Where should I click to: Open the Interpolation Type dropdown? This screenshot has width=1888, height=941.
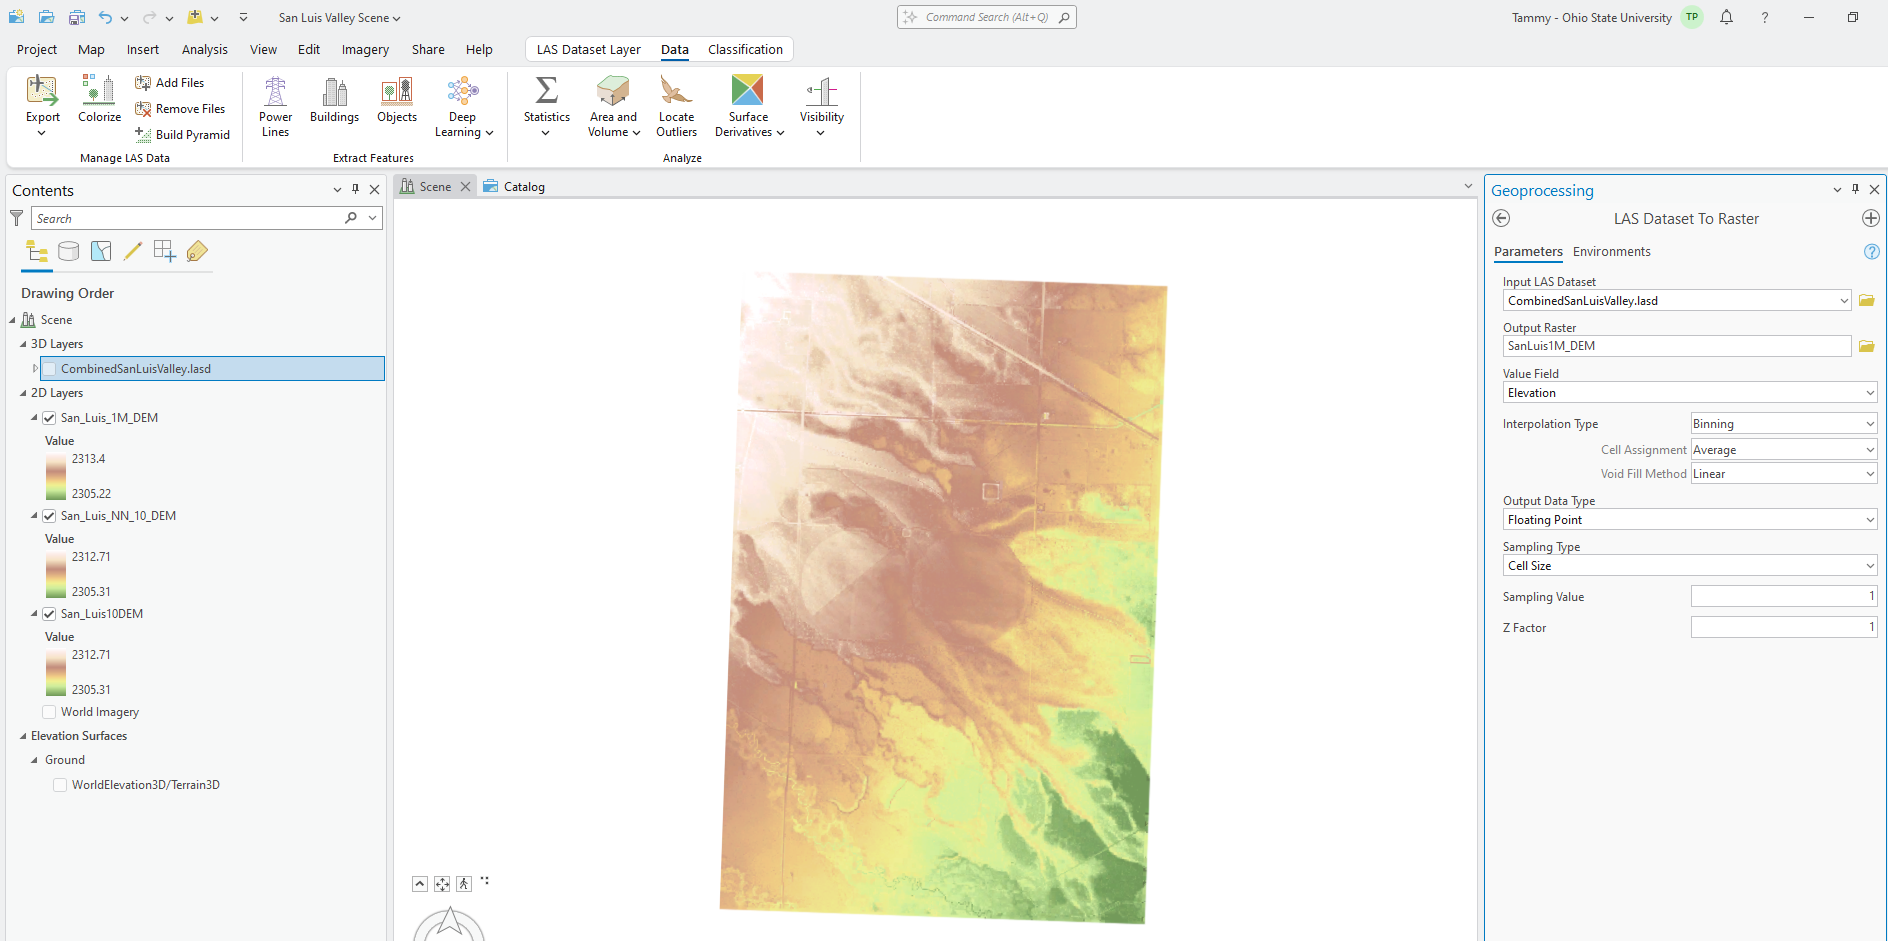point(1783,424)
